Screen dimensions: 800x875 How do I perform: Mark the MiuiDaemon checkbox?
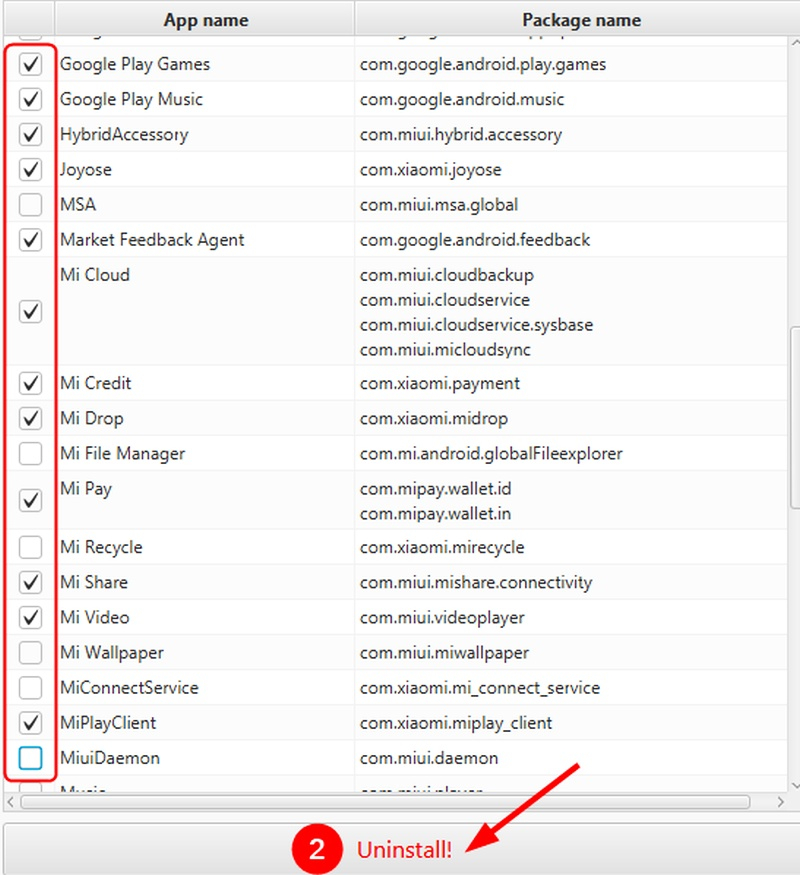click(31, 758)
